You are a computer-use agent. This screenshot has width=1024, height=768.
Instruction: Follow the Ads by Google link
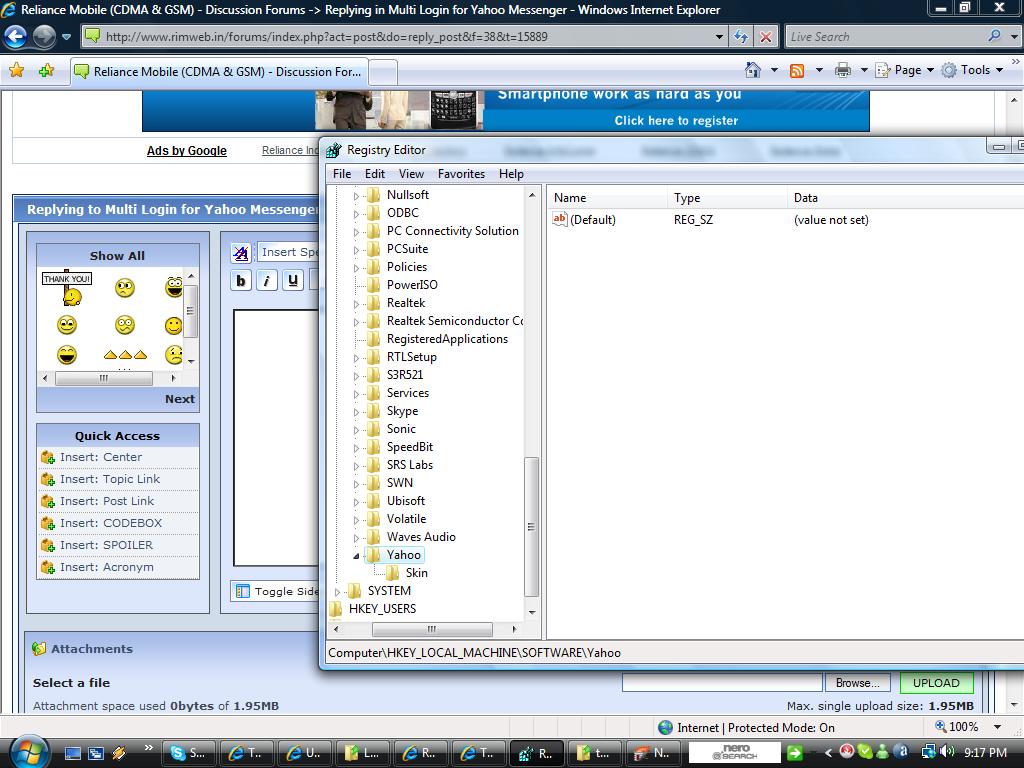tap(187, 151)
